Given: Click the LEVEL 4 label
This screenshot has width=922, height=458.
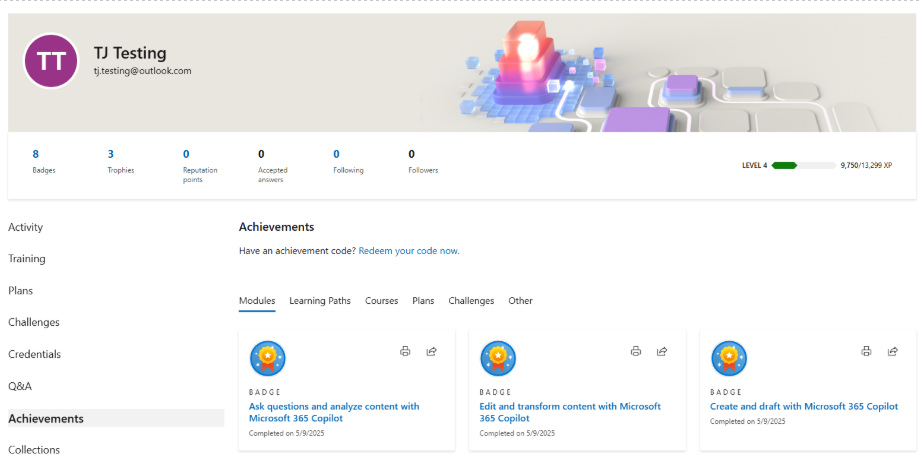Looking at the screenshot, I should pos(754,166).
